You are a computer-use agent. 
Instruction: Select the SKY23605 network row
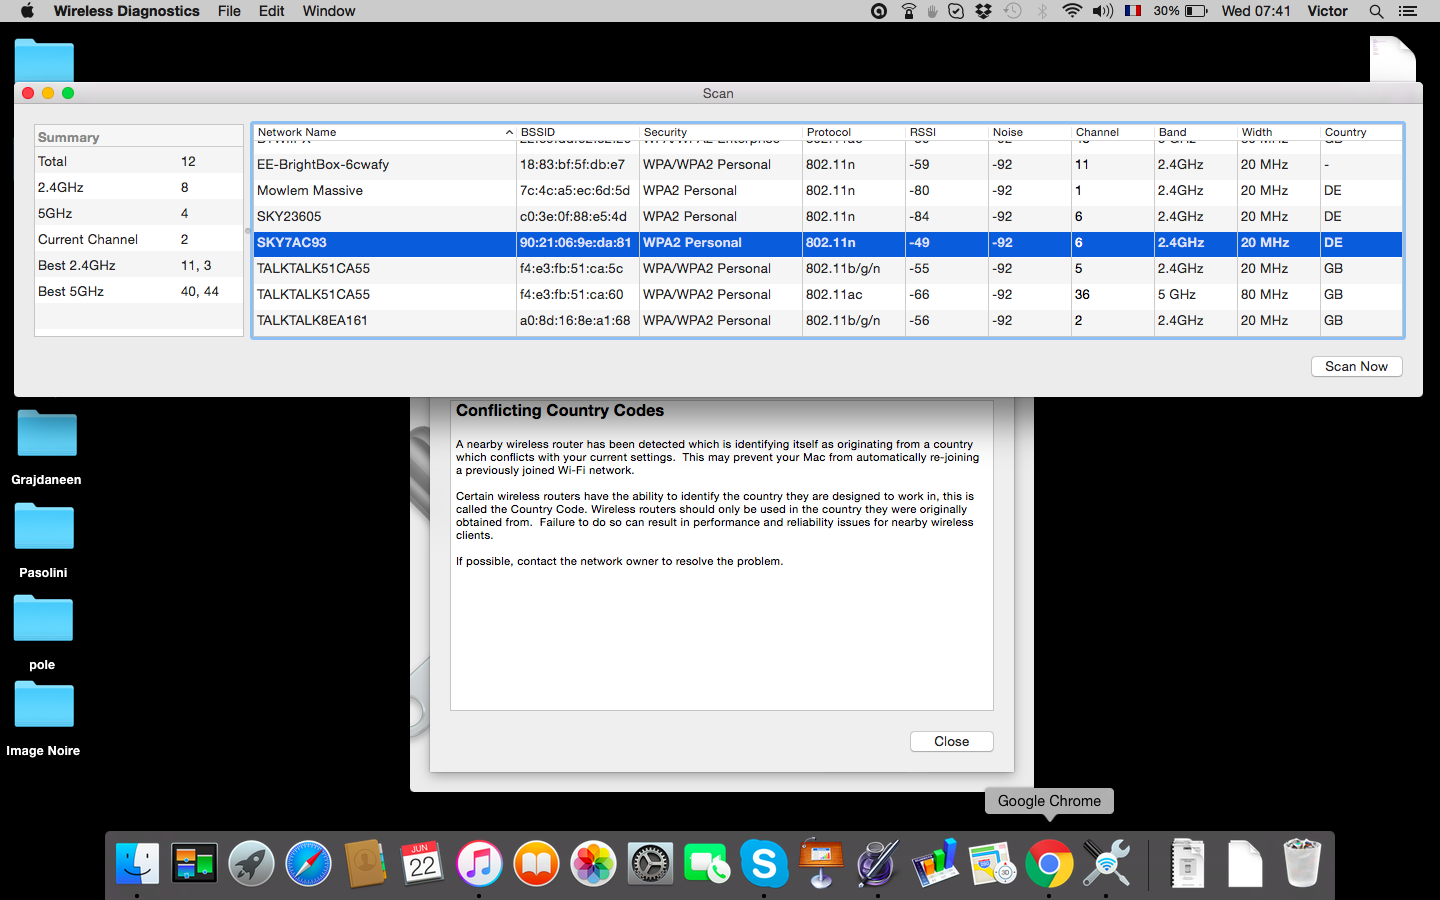click(828, 216)
